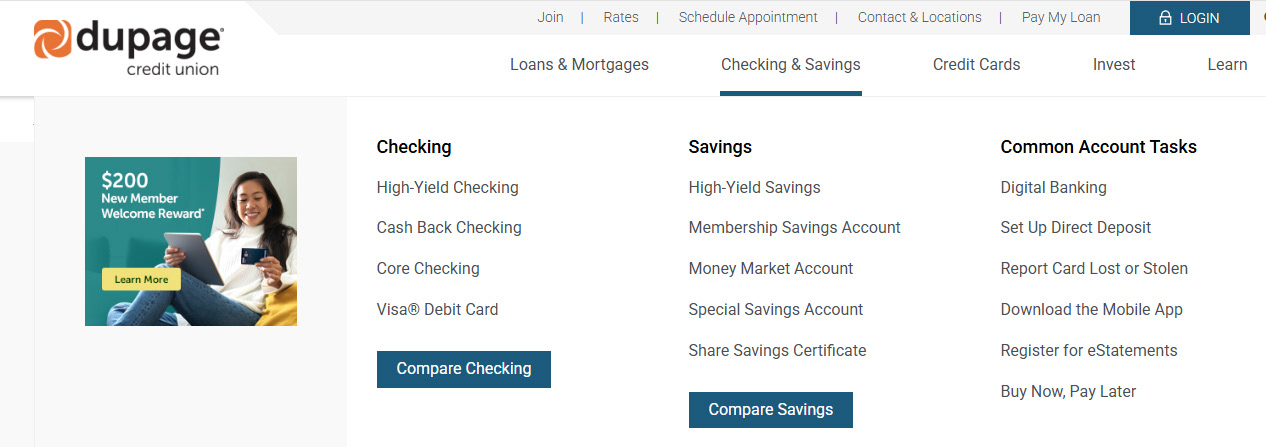
Task: Open Money Market Account page
Action: pos(770,269)
